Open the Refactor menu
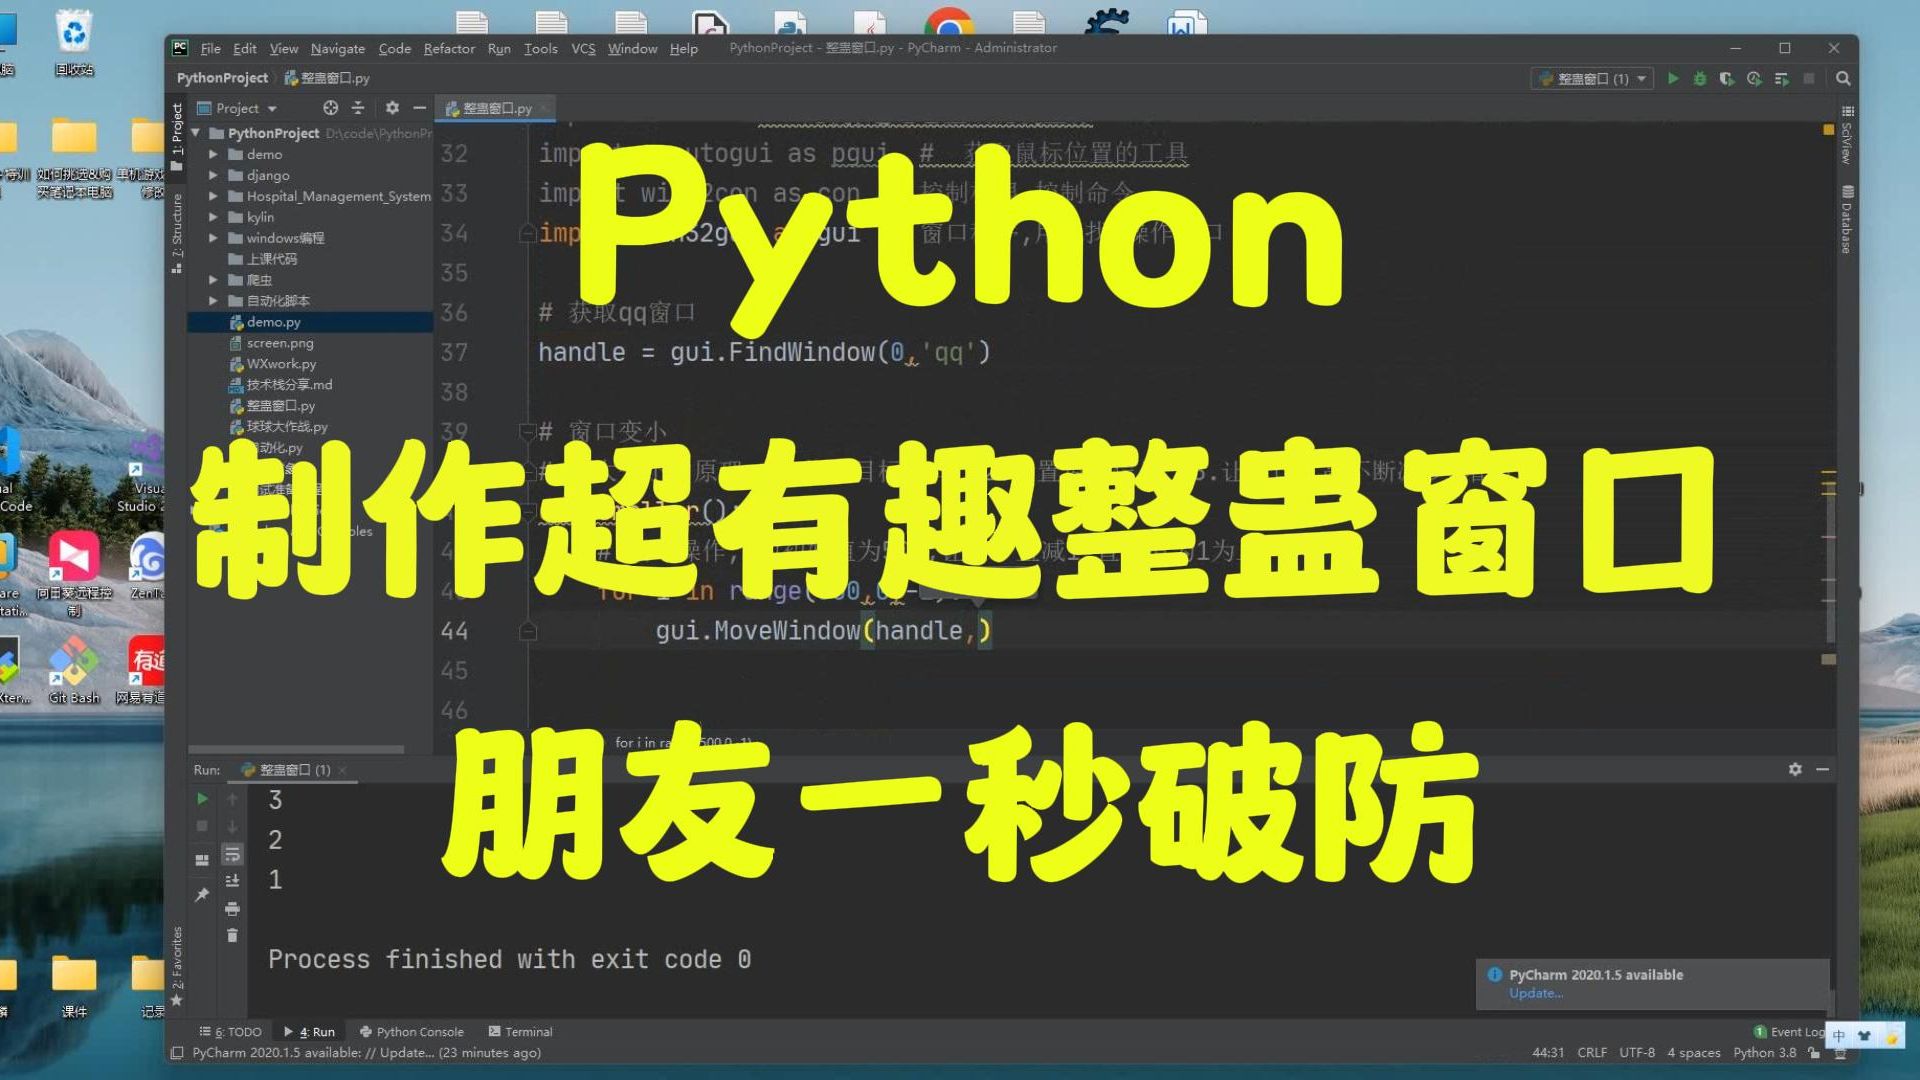Image resolution: width=1920 pixels, height=1080 pixels. point(449,48)
